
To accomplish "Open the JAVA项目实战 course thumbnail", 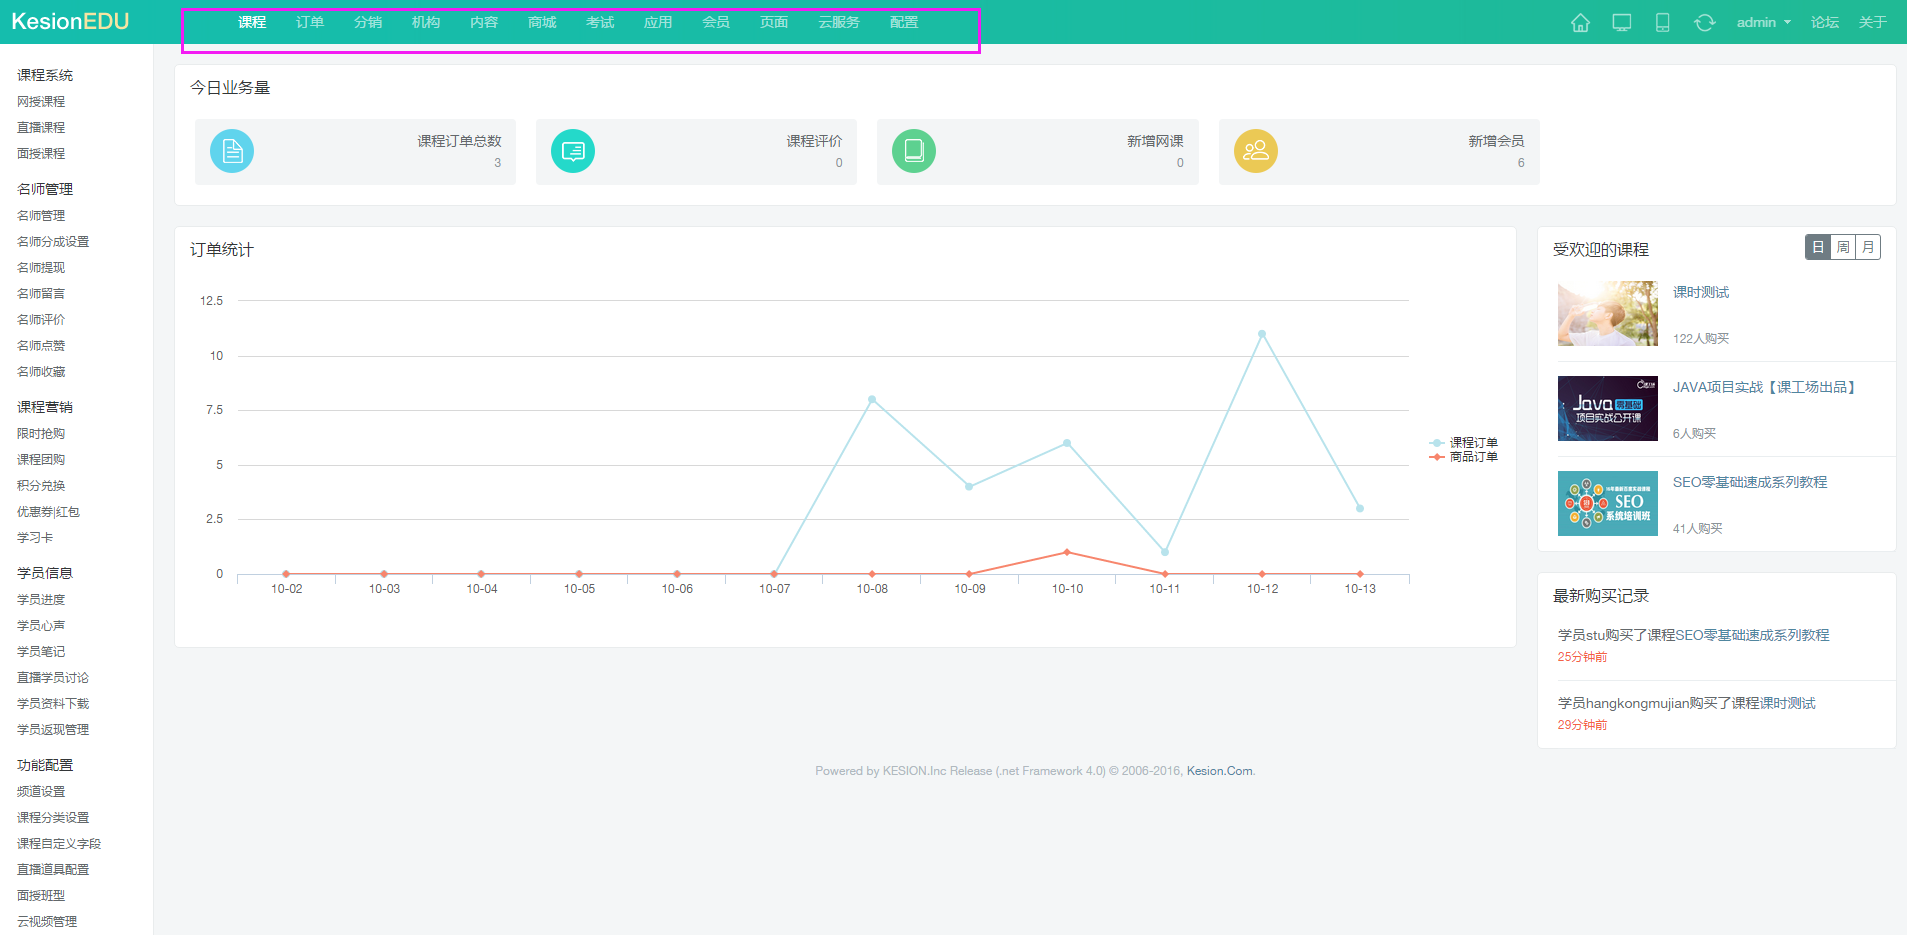I will pyautogui.click(x=1607, y=409).
